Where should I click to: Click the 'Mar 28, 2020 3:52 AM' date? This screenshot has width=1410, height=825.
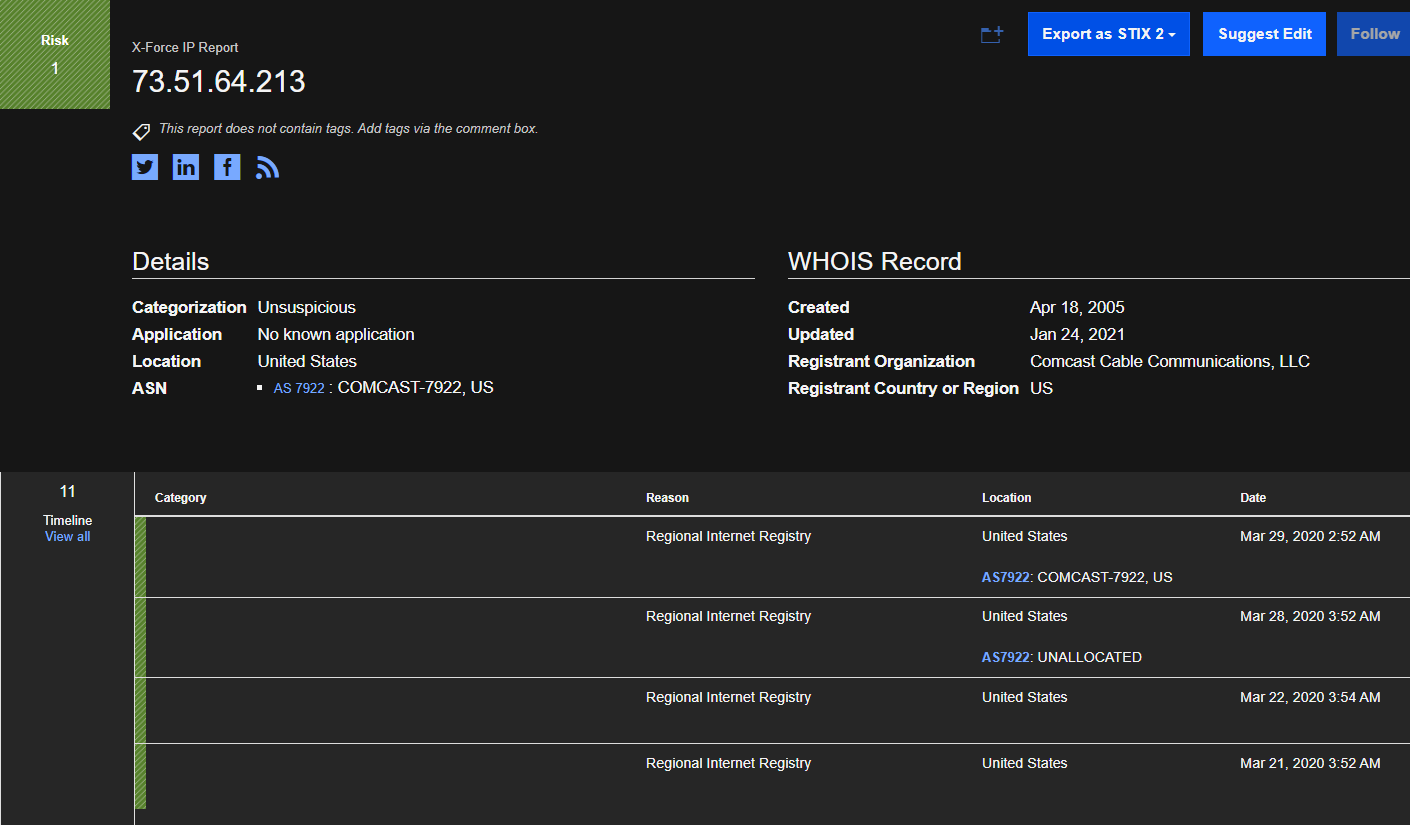coord(1310,616)
